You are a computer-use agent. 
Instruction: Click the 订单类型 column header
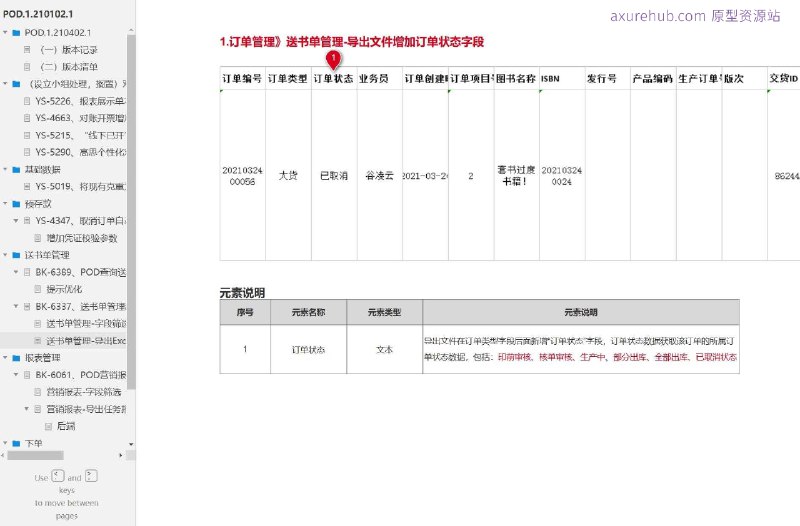(x=288, y=79)
